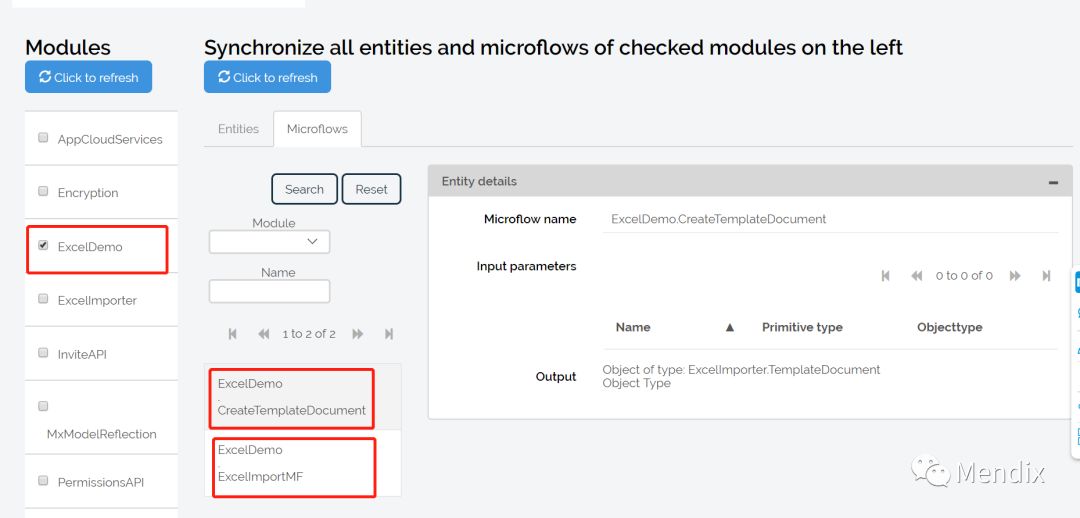Collapse the Entity details panel

(x=1053, y=182)
